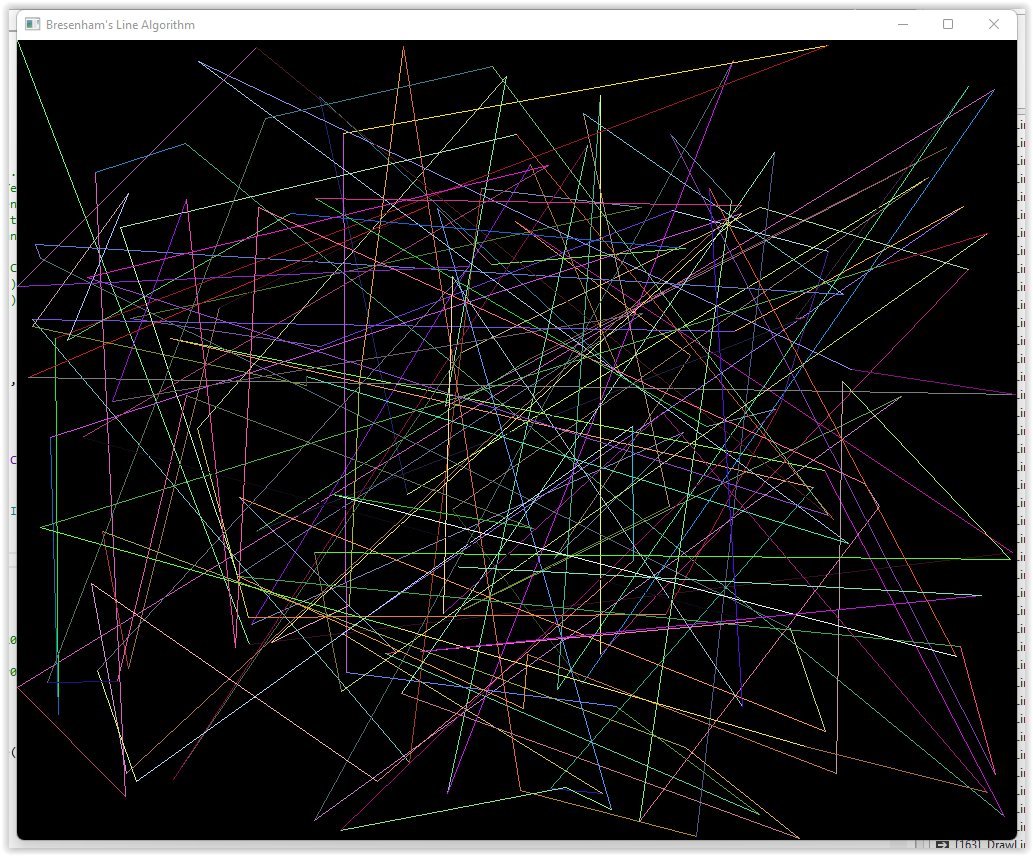Click the window icon beside the title
The height and width of the screenshot is (856, 1033).
point(32,24)
